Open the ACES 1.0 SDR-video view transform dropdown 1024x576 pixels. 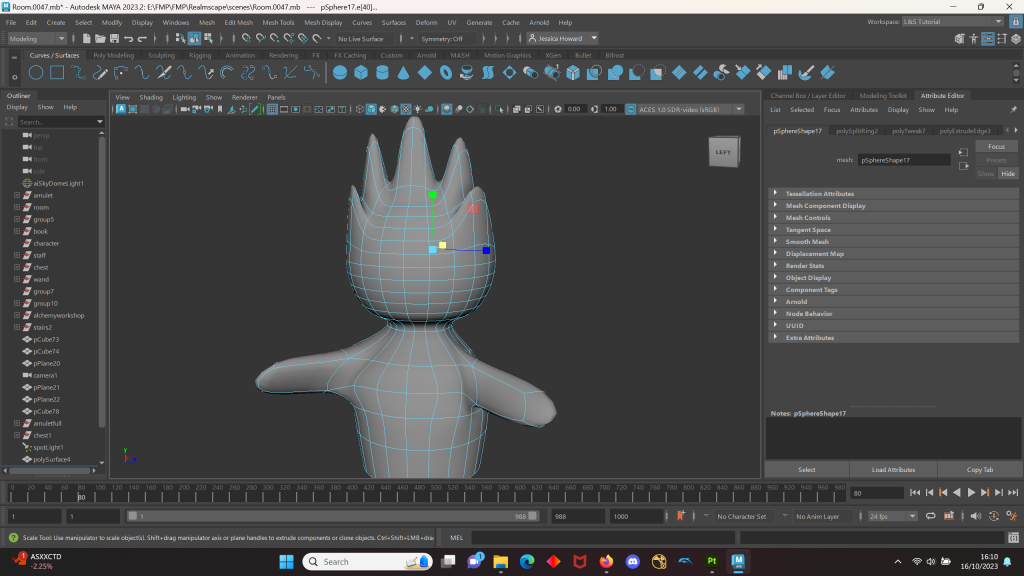[690, 109]
